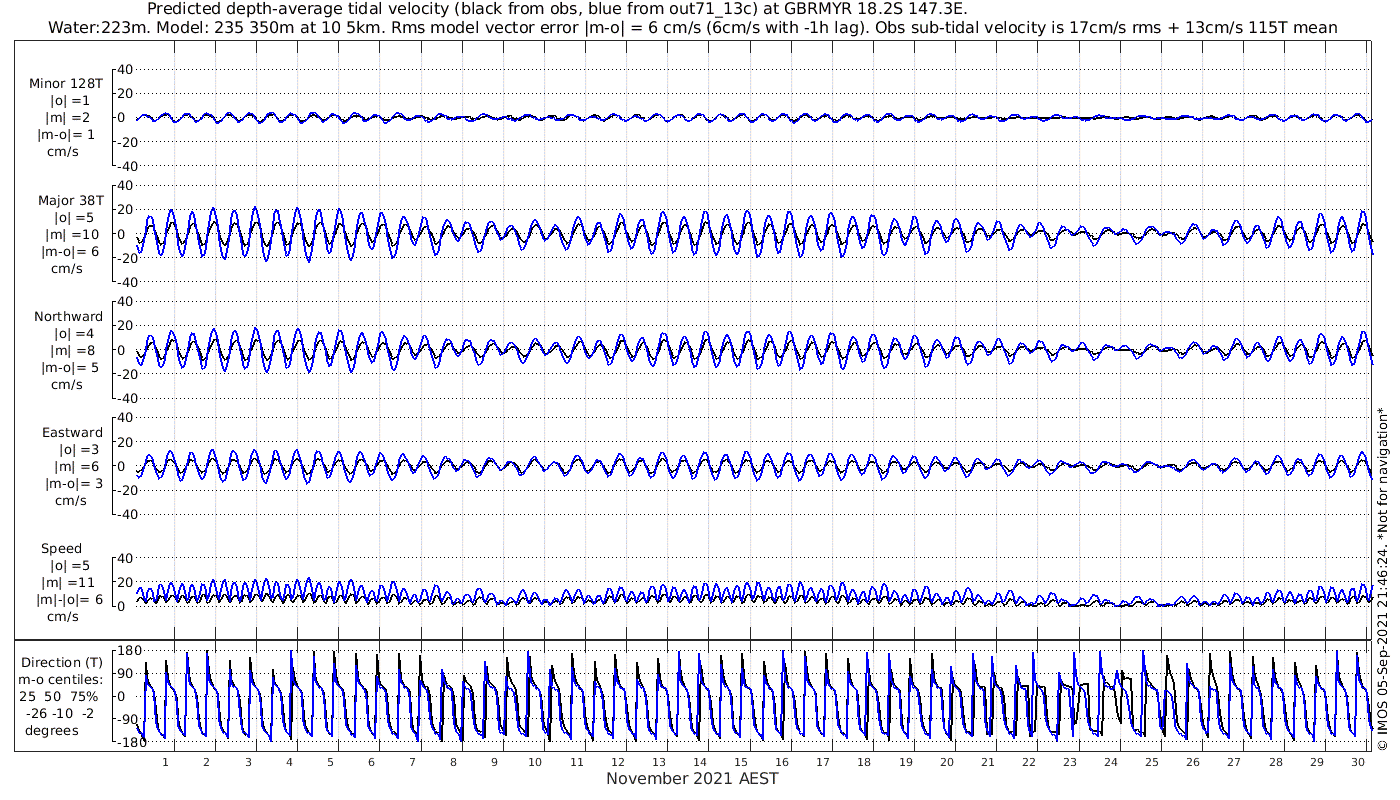Screen dimensions: 1400x800
Task: Click the 'Direction (T)' panel label
Action: click(x=62, y=662)
